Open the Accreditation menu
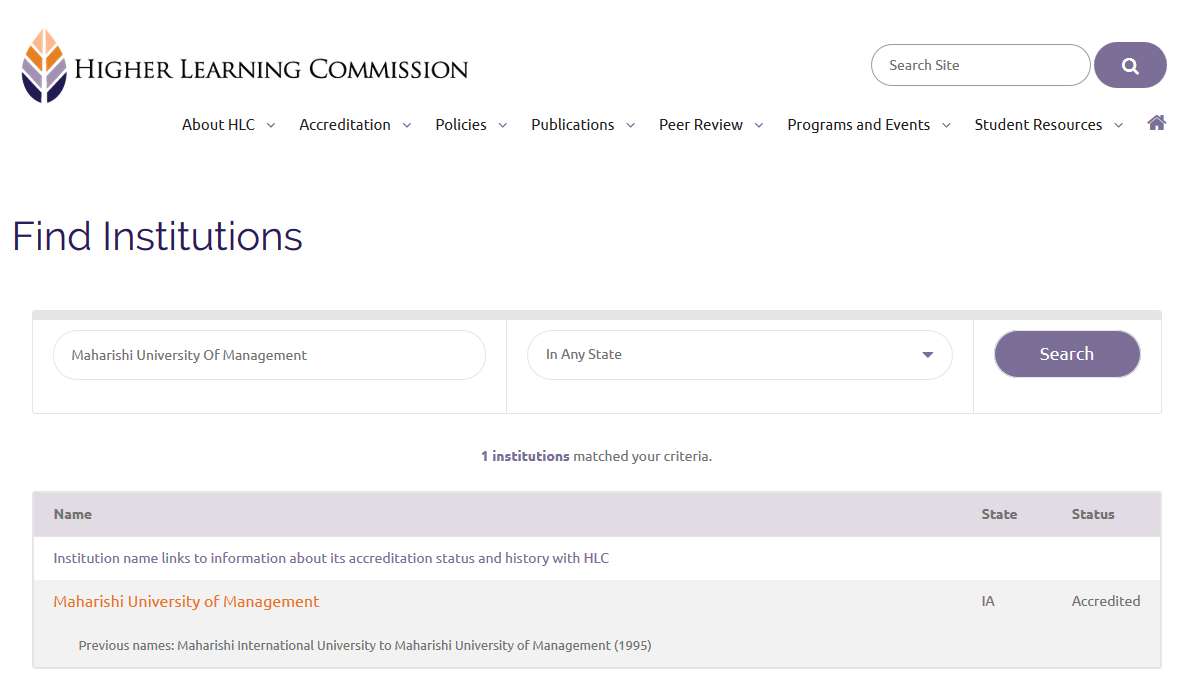The height and width of the screenshot is (696, 1184). 345,125
